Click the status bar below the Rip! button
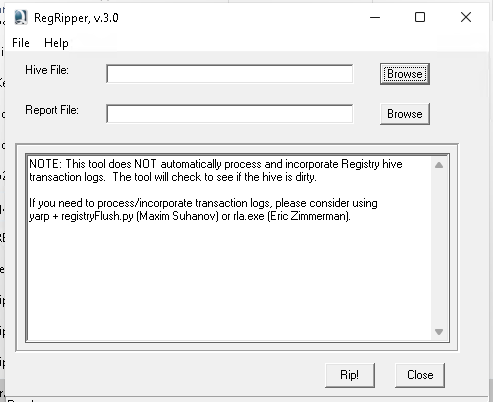The image size is (493, 402). [x=248, y=399]
